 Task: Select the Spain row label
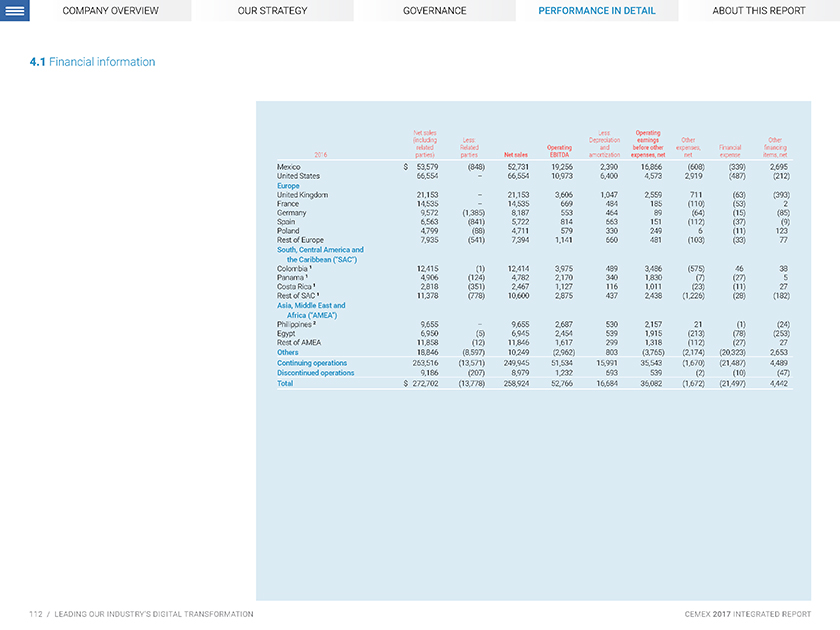(286, 222)
